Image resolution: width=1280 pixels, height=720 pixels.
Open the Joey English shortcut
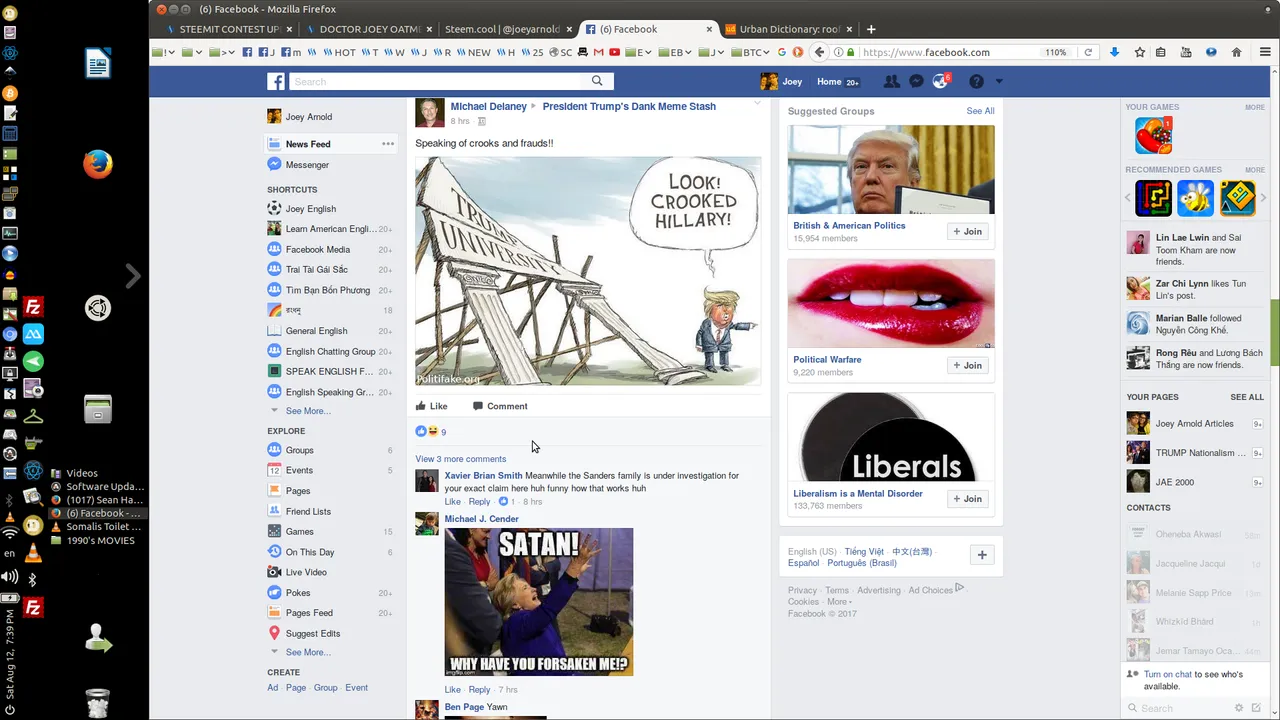[302, 209]
